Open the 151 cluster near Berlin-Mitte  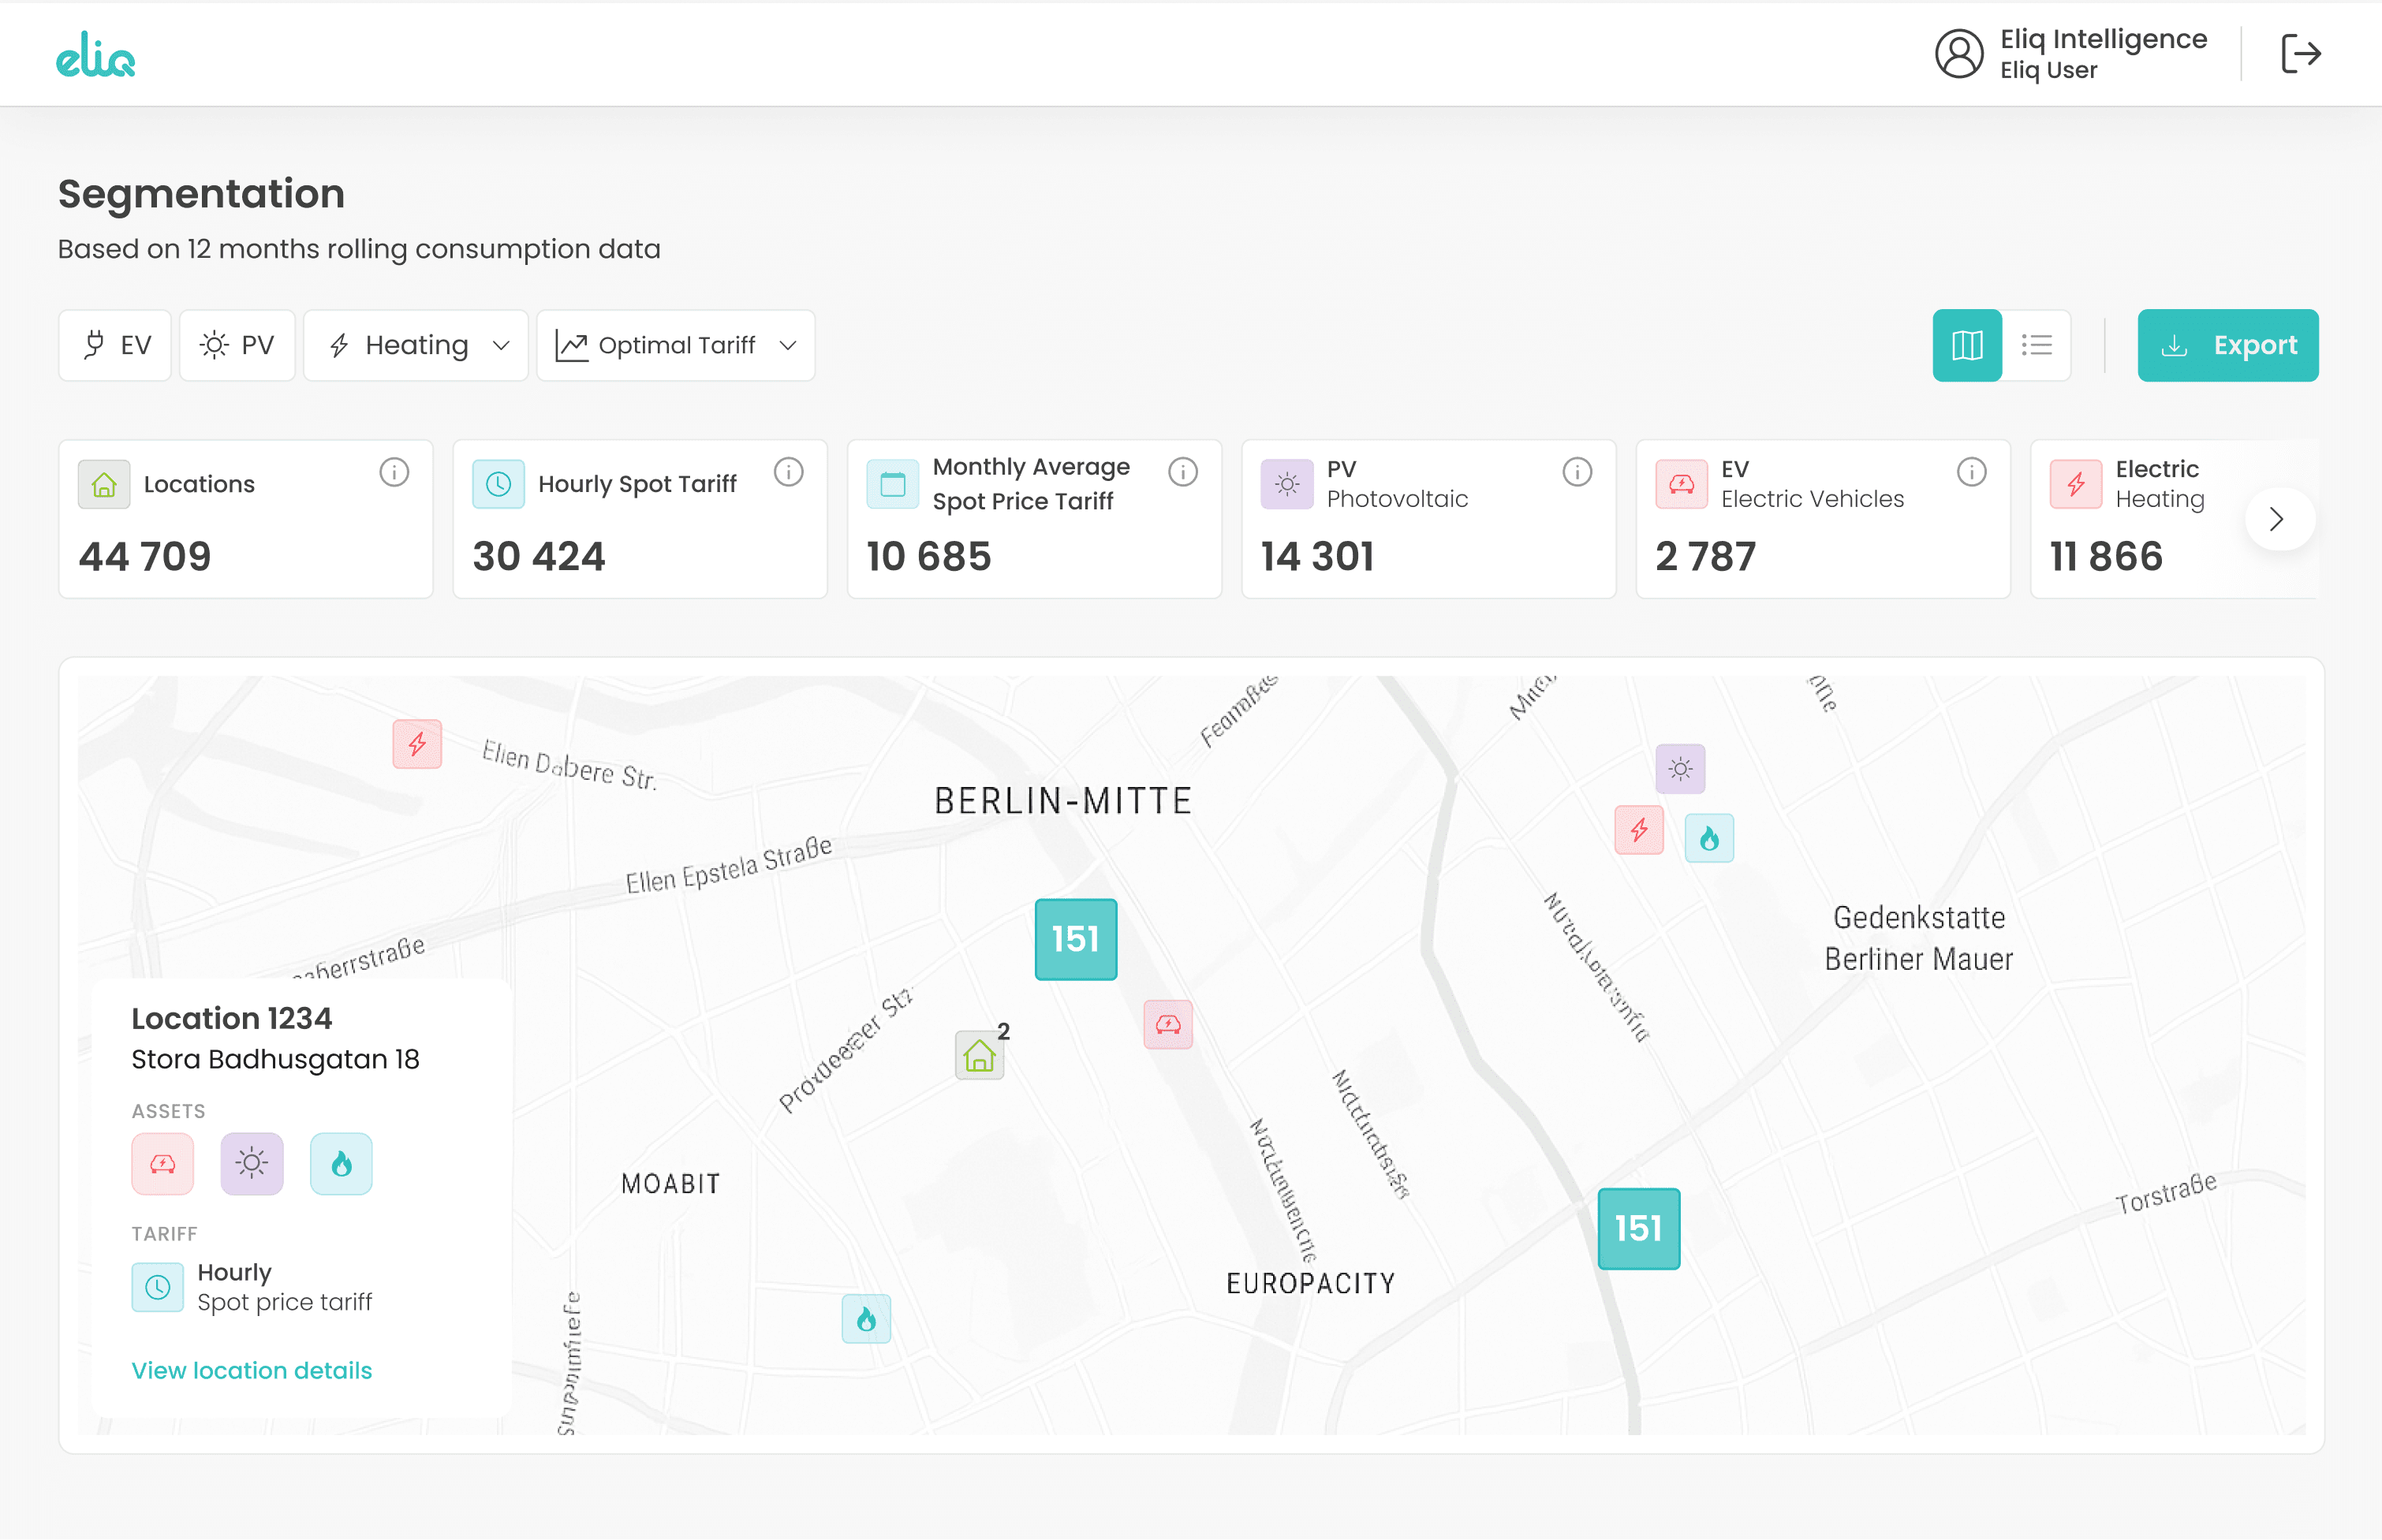(x=1075, y=939)
